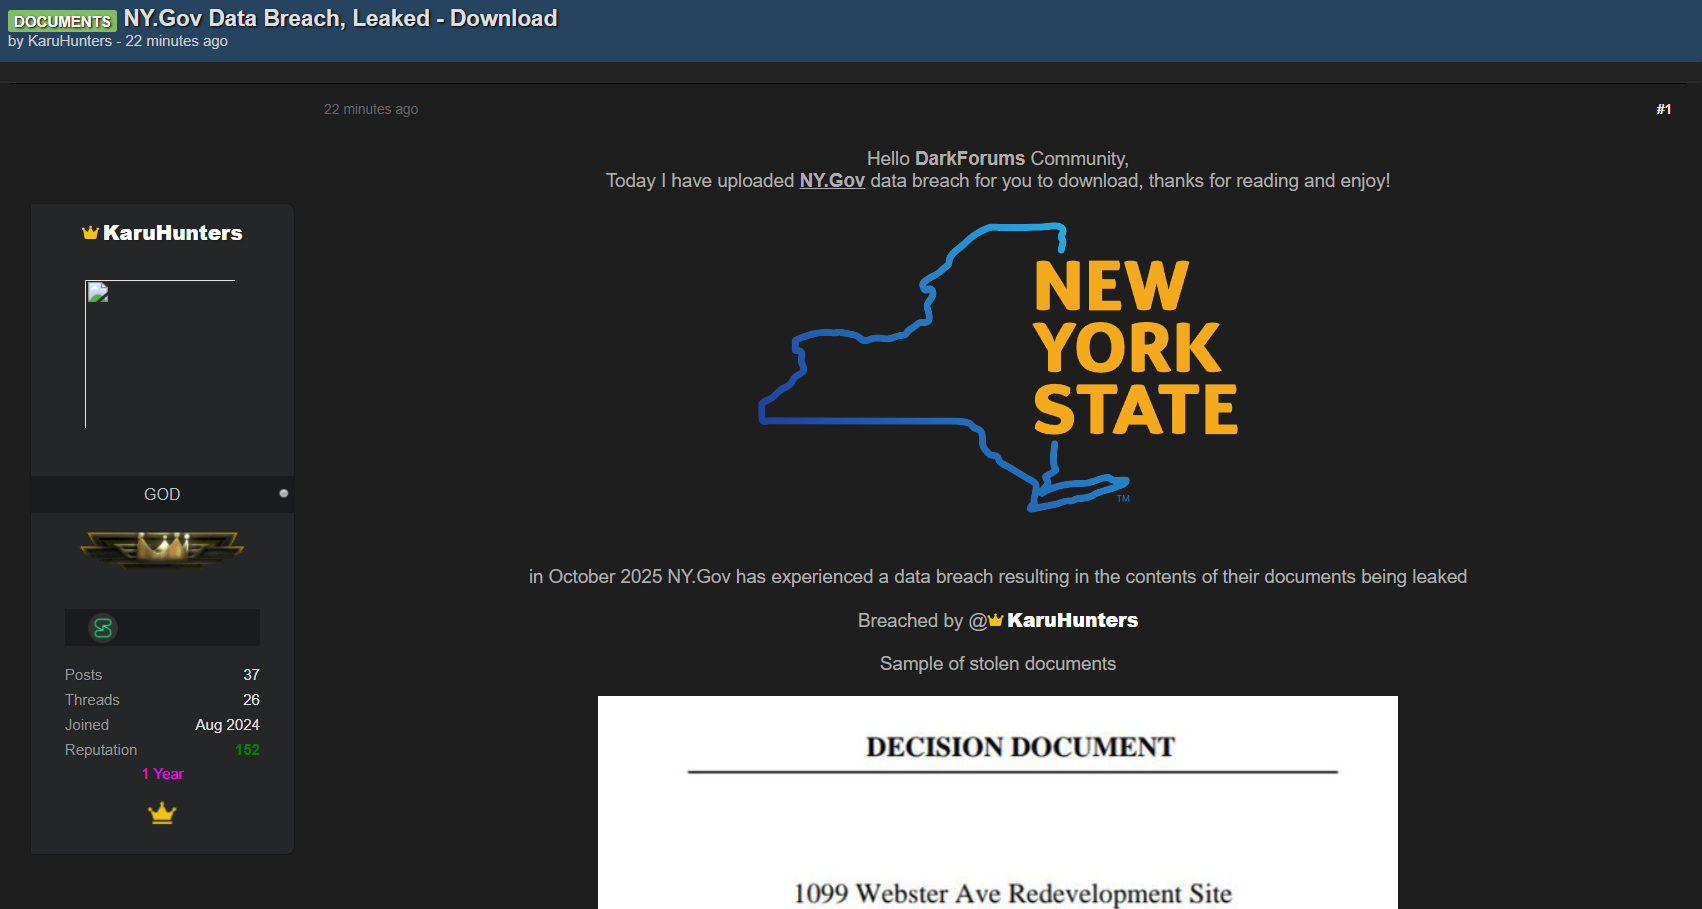Click crown icon beside KaruHunters profile name

tap(90, 233)
